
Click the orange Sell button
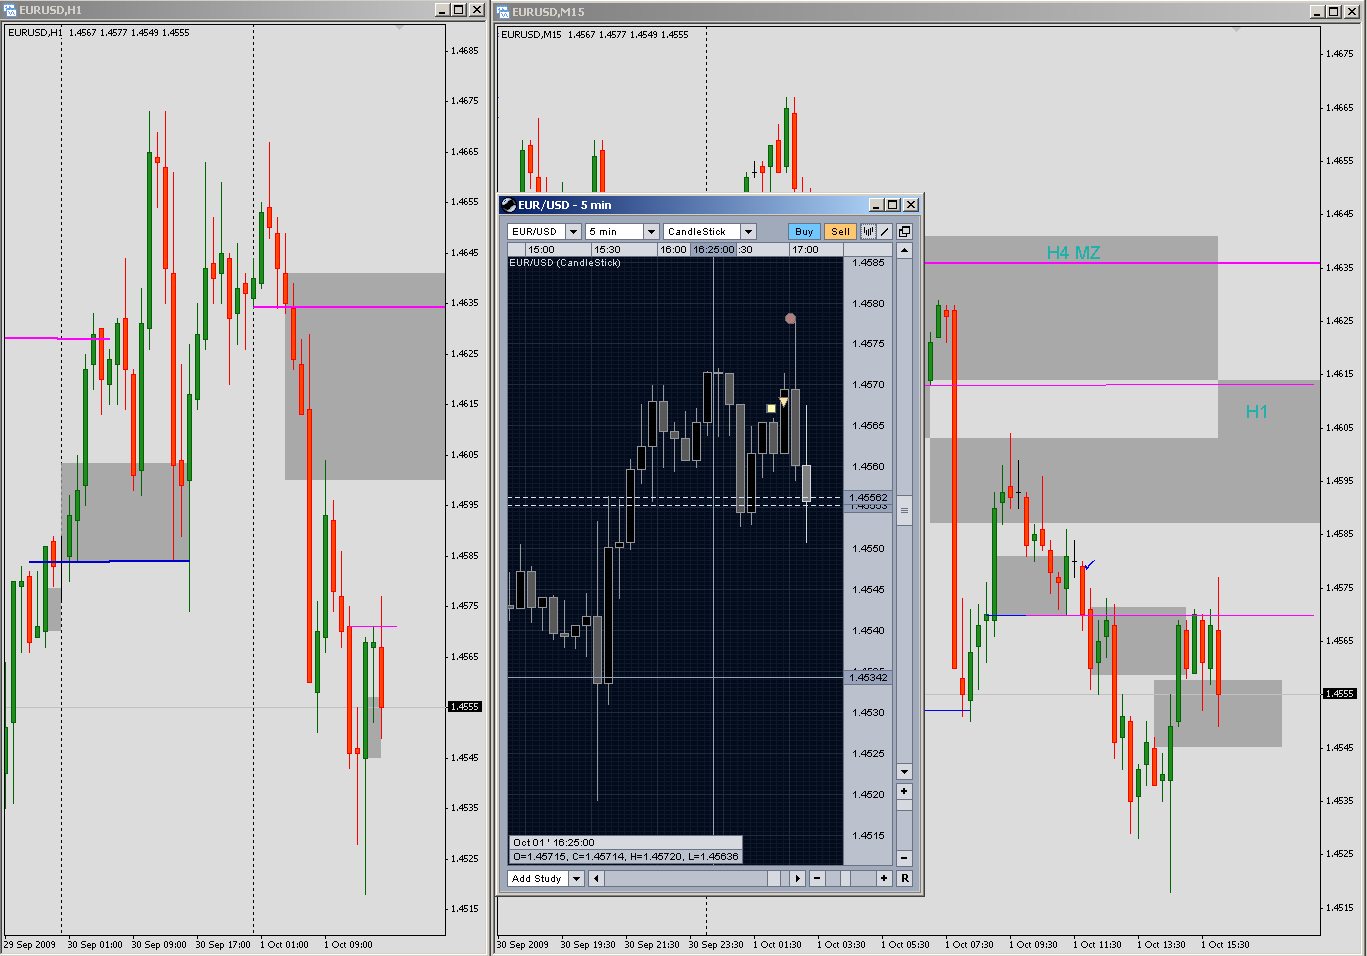click(840, 231)
